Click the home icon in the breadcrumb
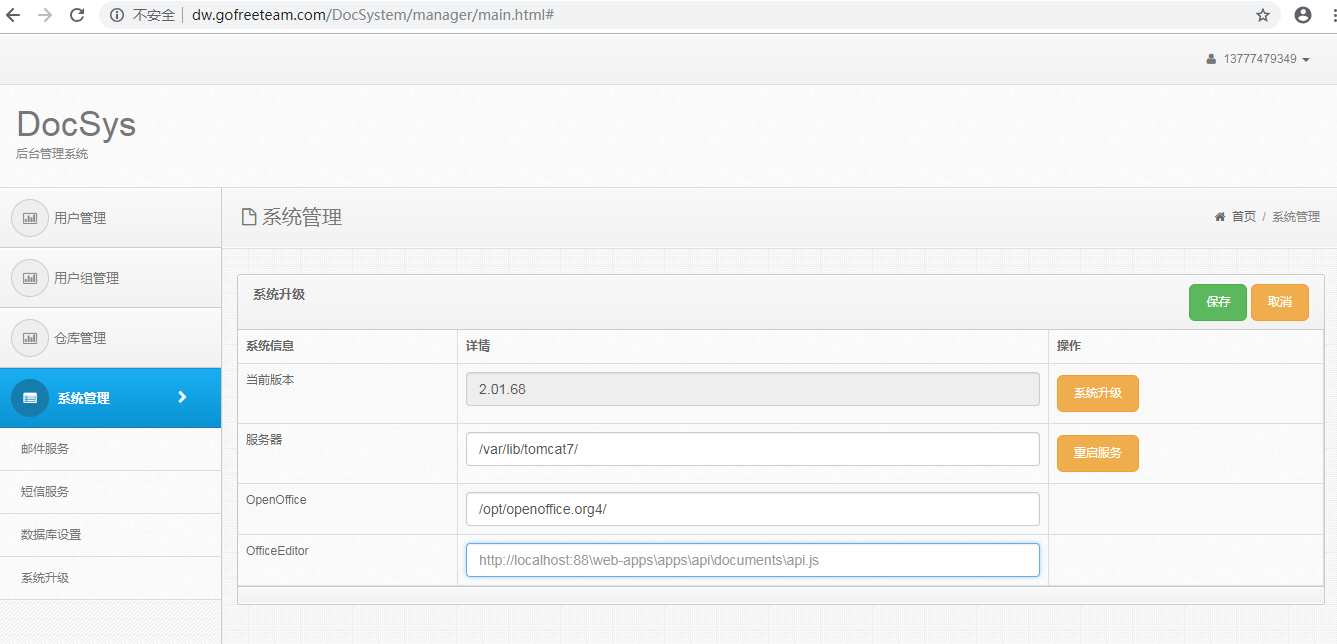The width and height of the screenshot is (1337, 644). pos(1220,216)
